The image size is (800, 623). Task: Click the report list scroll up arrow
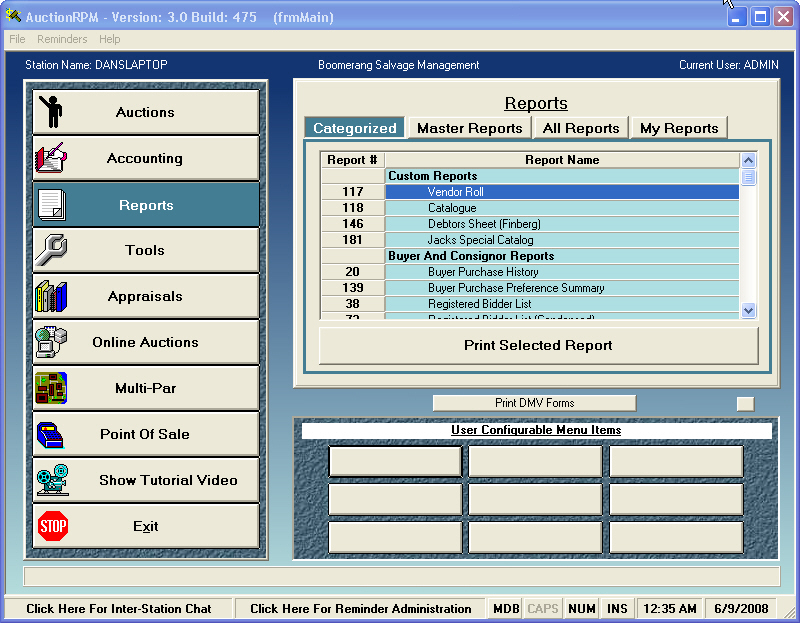coord(748,161)
